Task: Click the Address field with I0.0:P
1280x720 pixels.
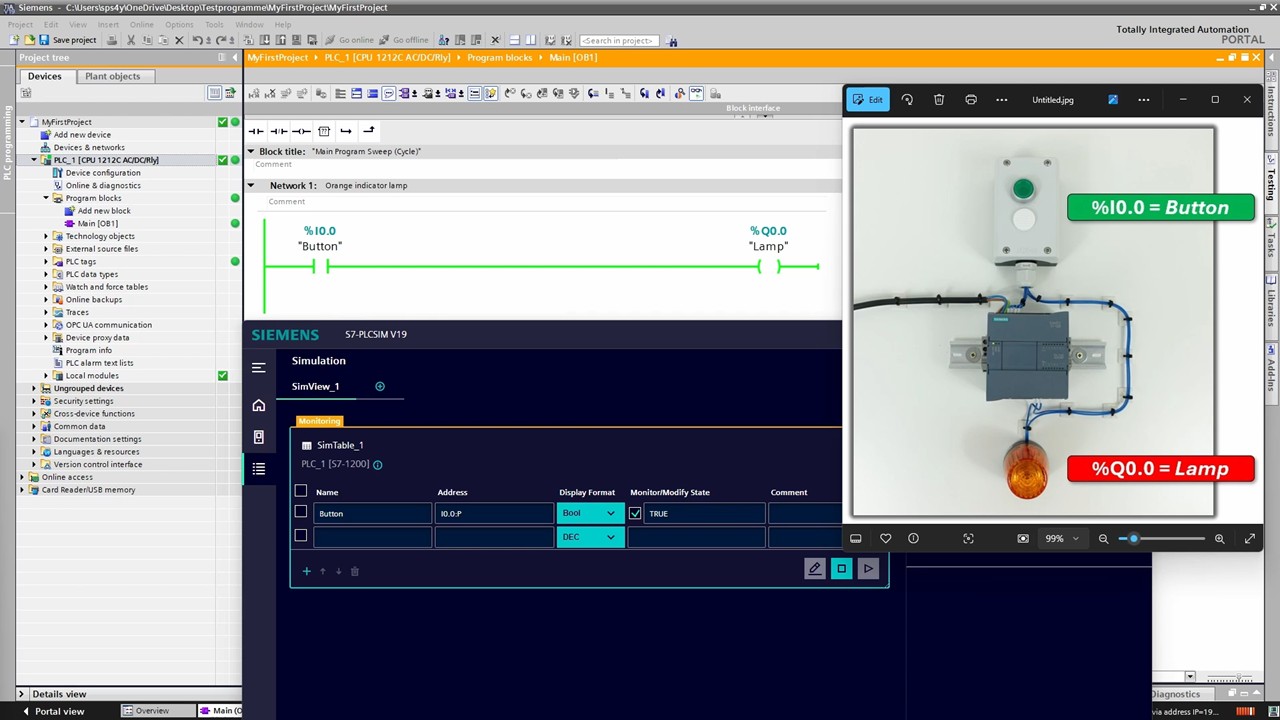Action: pos(494,513)
